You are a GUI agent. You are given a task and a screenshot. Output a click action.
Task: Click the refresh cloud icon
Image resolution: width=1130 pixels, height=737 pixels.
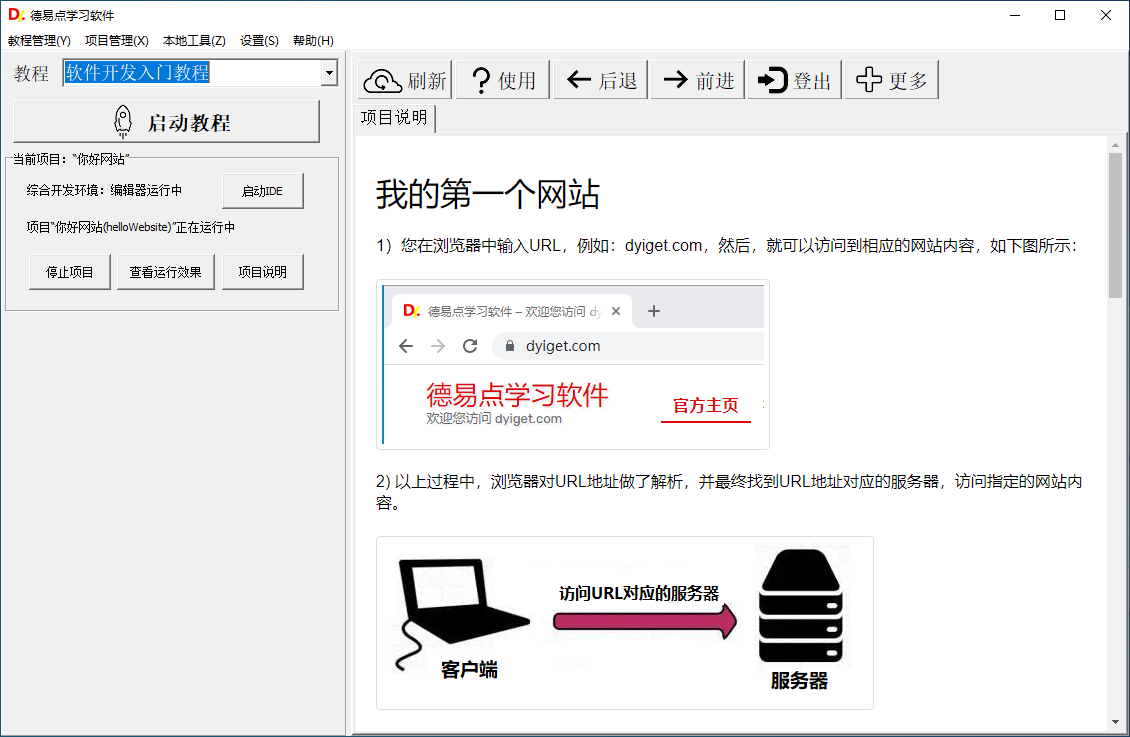383,80
